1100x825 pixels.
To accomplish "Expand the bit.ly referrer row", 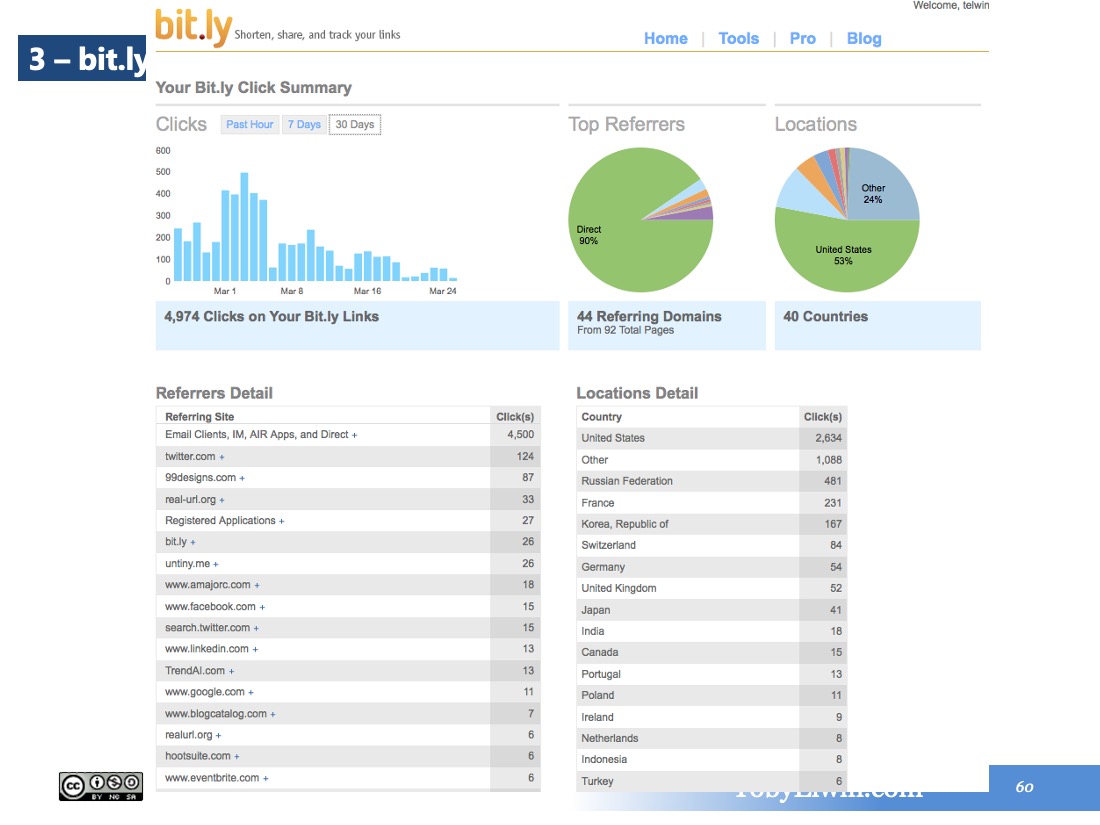I will 193,542.
